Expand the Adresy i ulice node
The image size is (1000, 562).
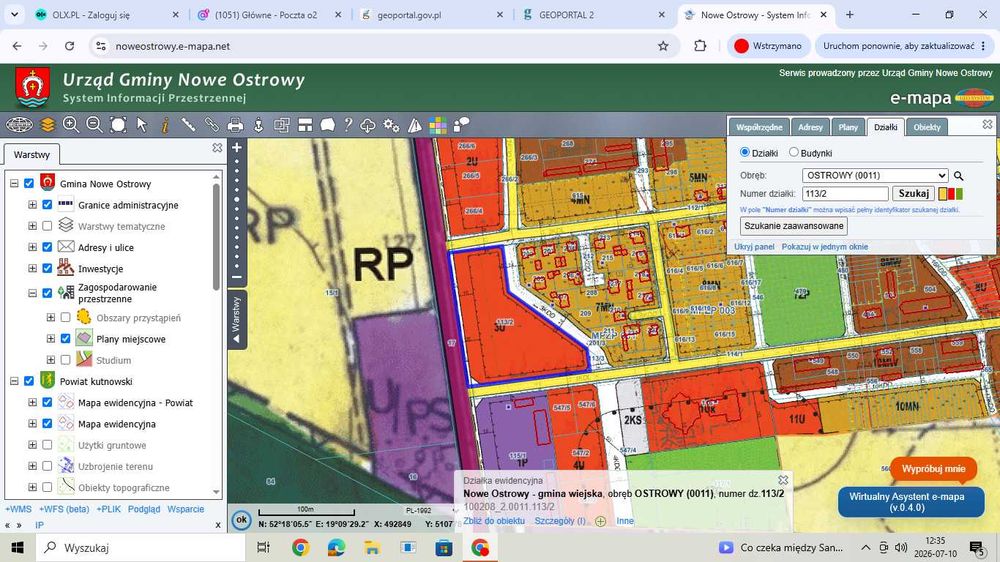[x=33, y=247]
